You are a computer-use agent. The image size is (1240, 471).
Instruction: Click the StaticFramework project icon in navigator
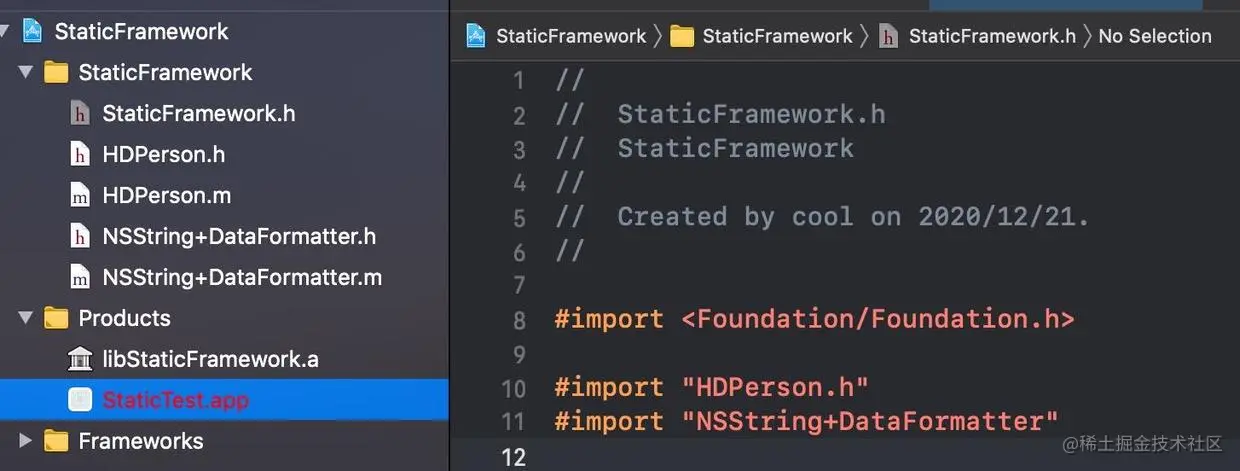[31, 31]
